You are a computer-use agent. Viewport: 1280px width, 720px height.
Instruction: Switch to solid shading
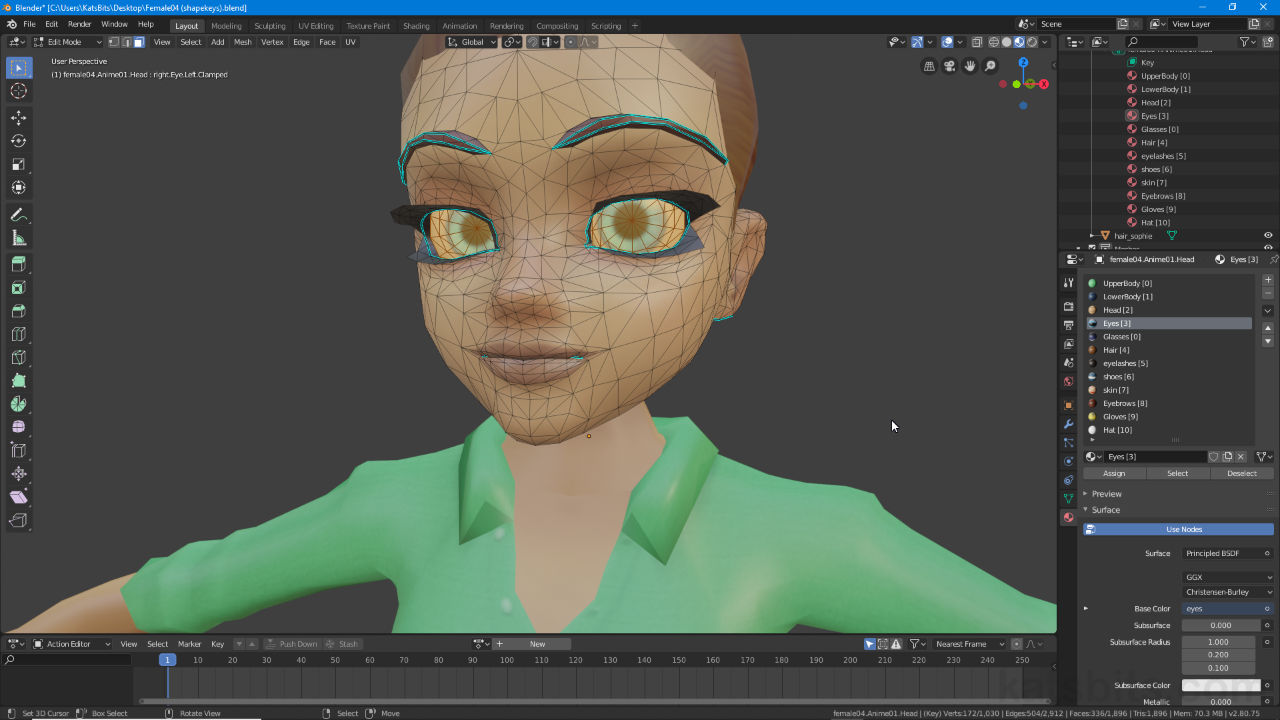[1006, 42]
